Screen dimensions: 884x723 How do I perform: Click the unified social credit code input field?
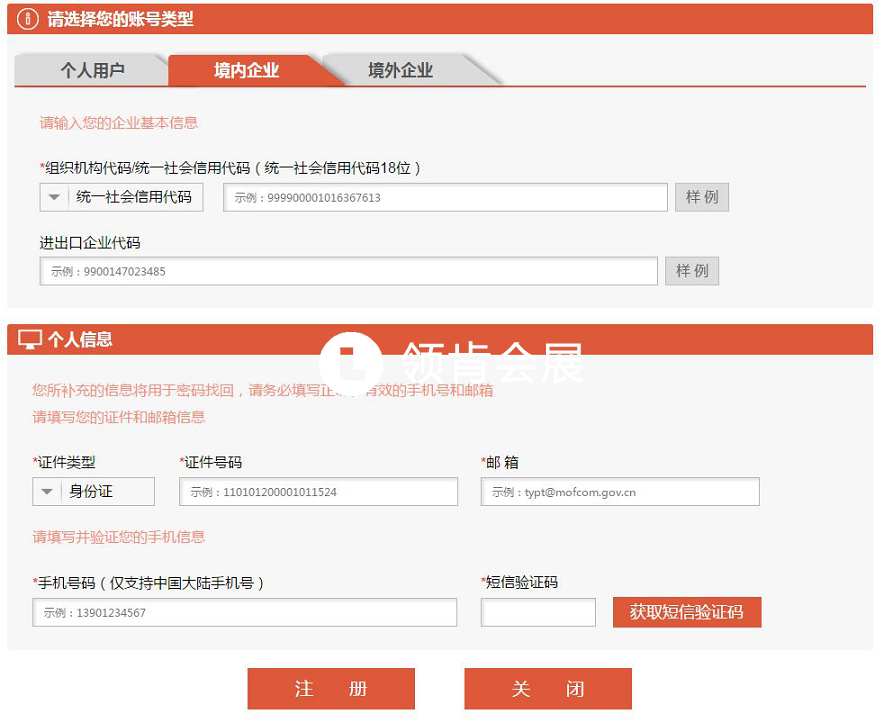click(x=445, y=198)
